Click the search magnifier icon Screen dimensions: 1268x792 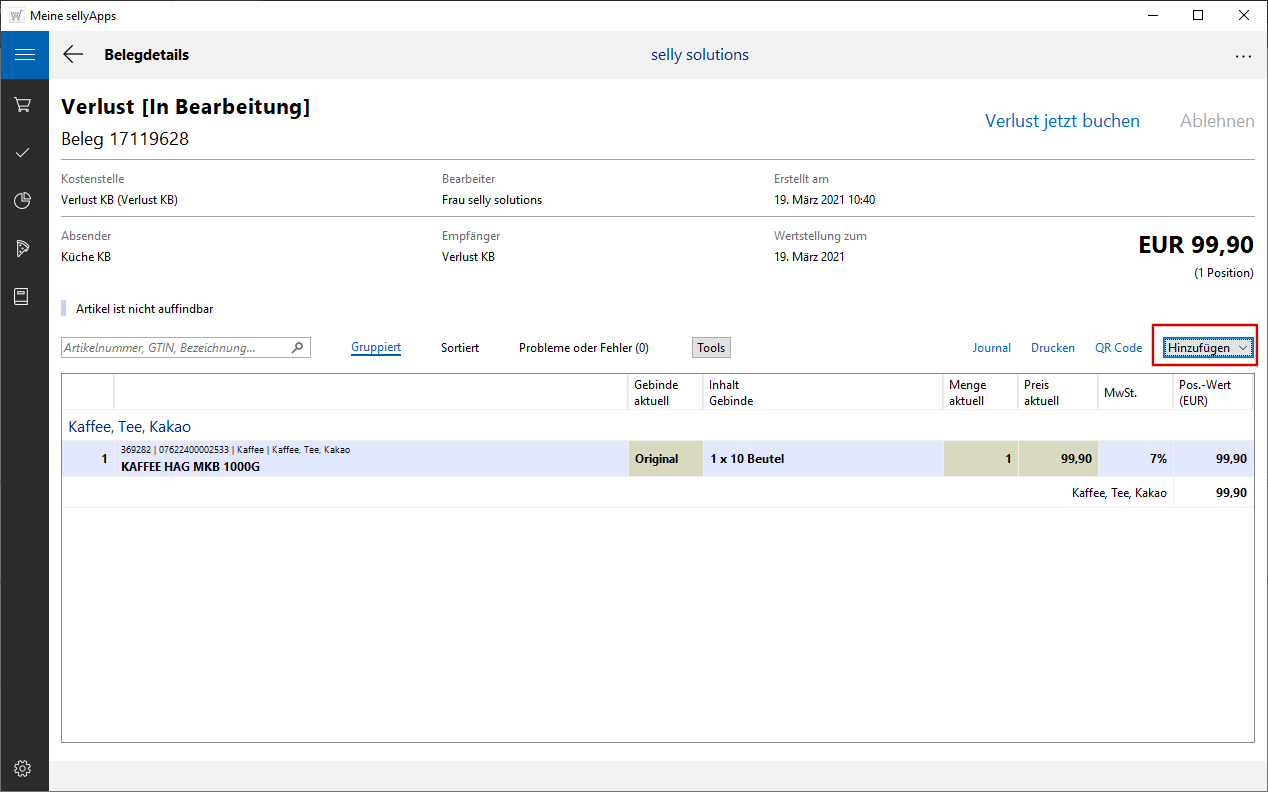[297, 348]
